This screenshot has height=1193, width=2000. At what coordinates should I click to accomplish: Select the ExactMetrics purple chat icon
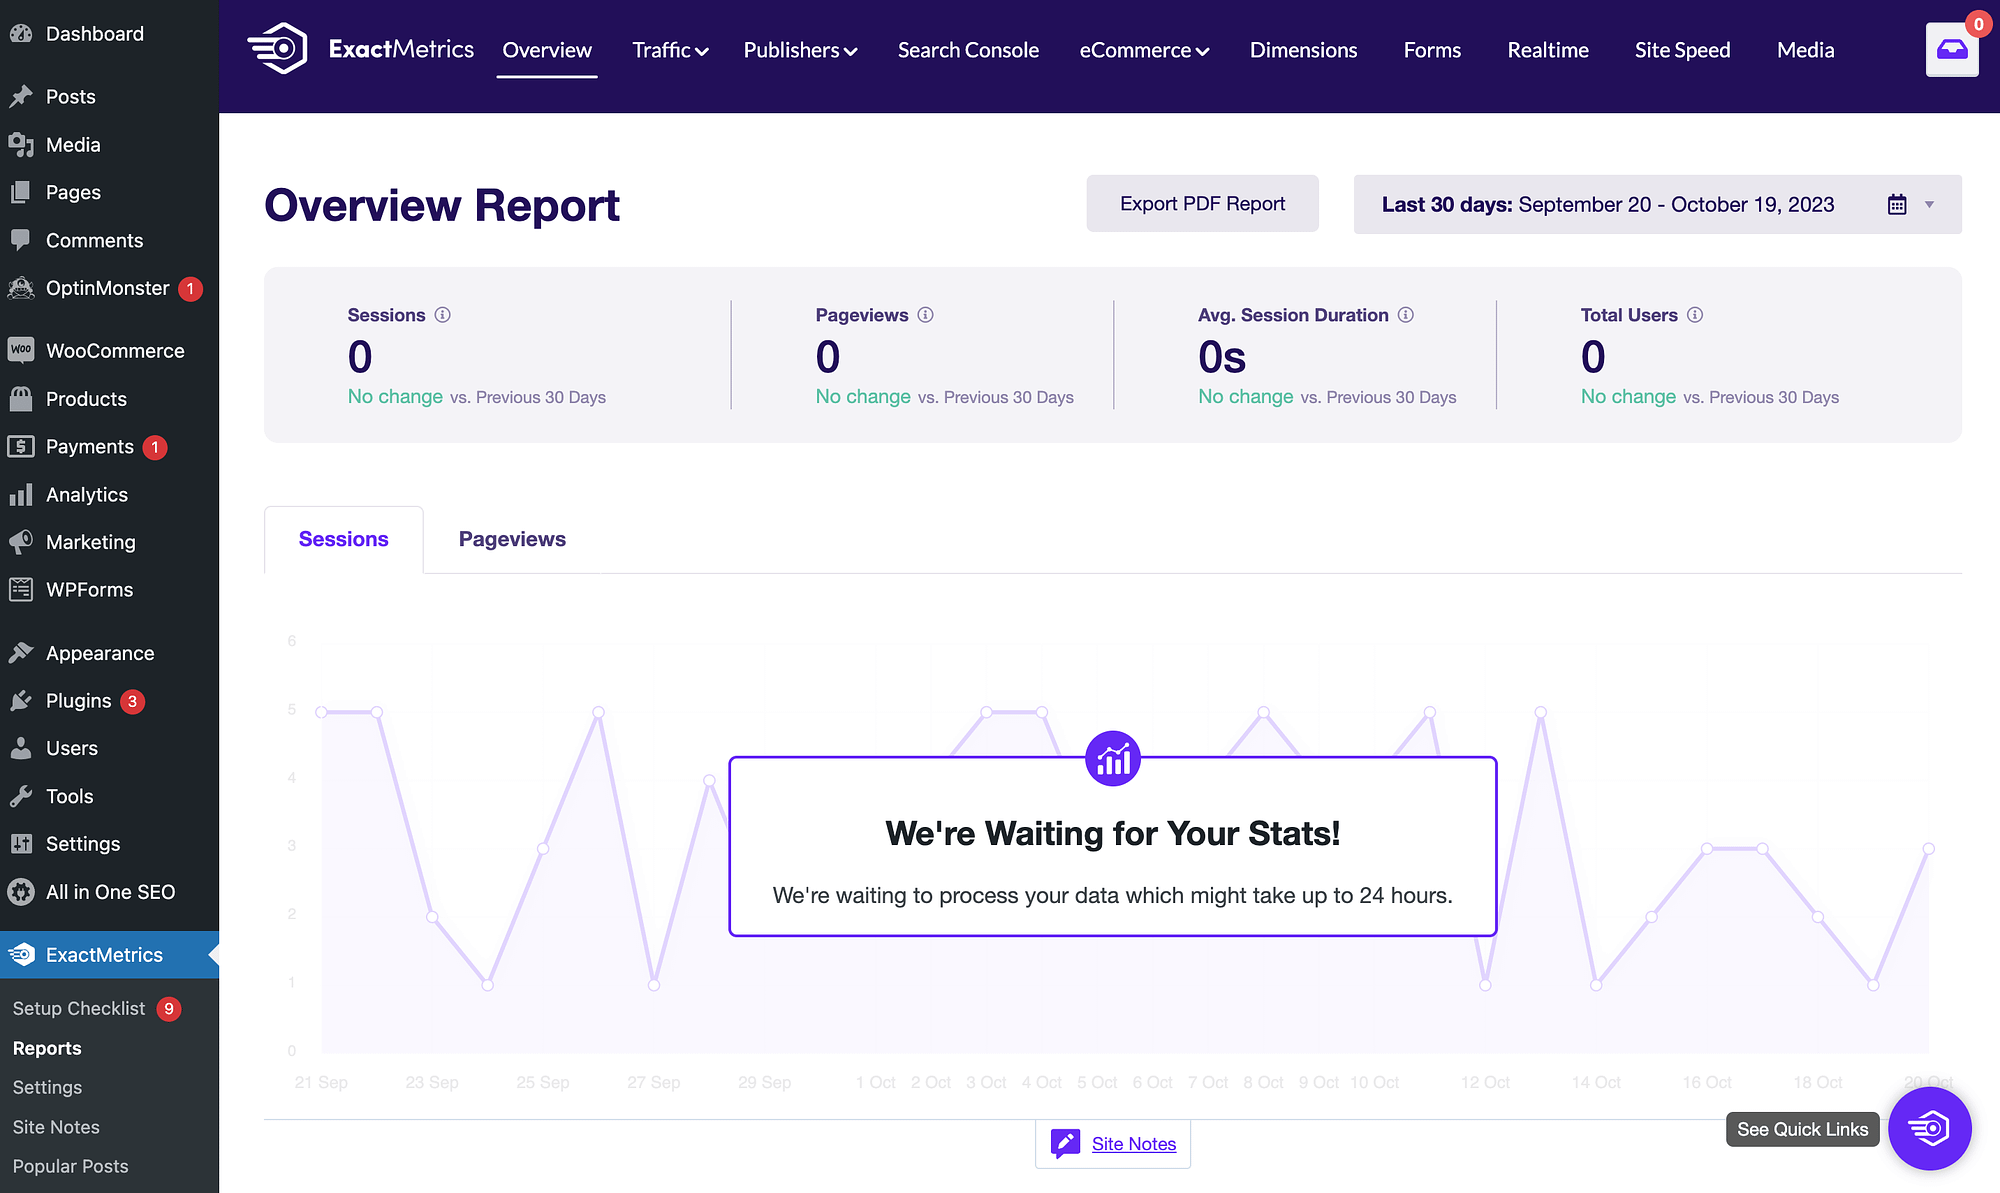1929,1129
